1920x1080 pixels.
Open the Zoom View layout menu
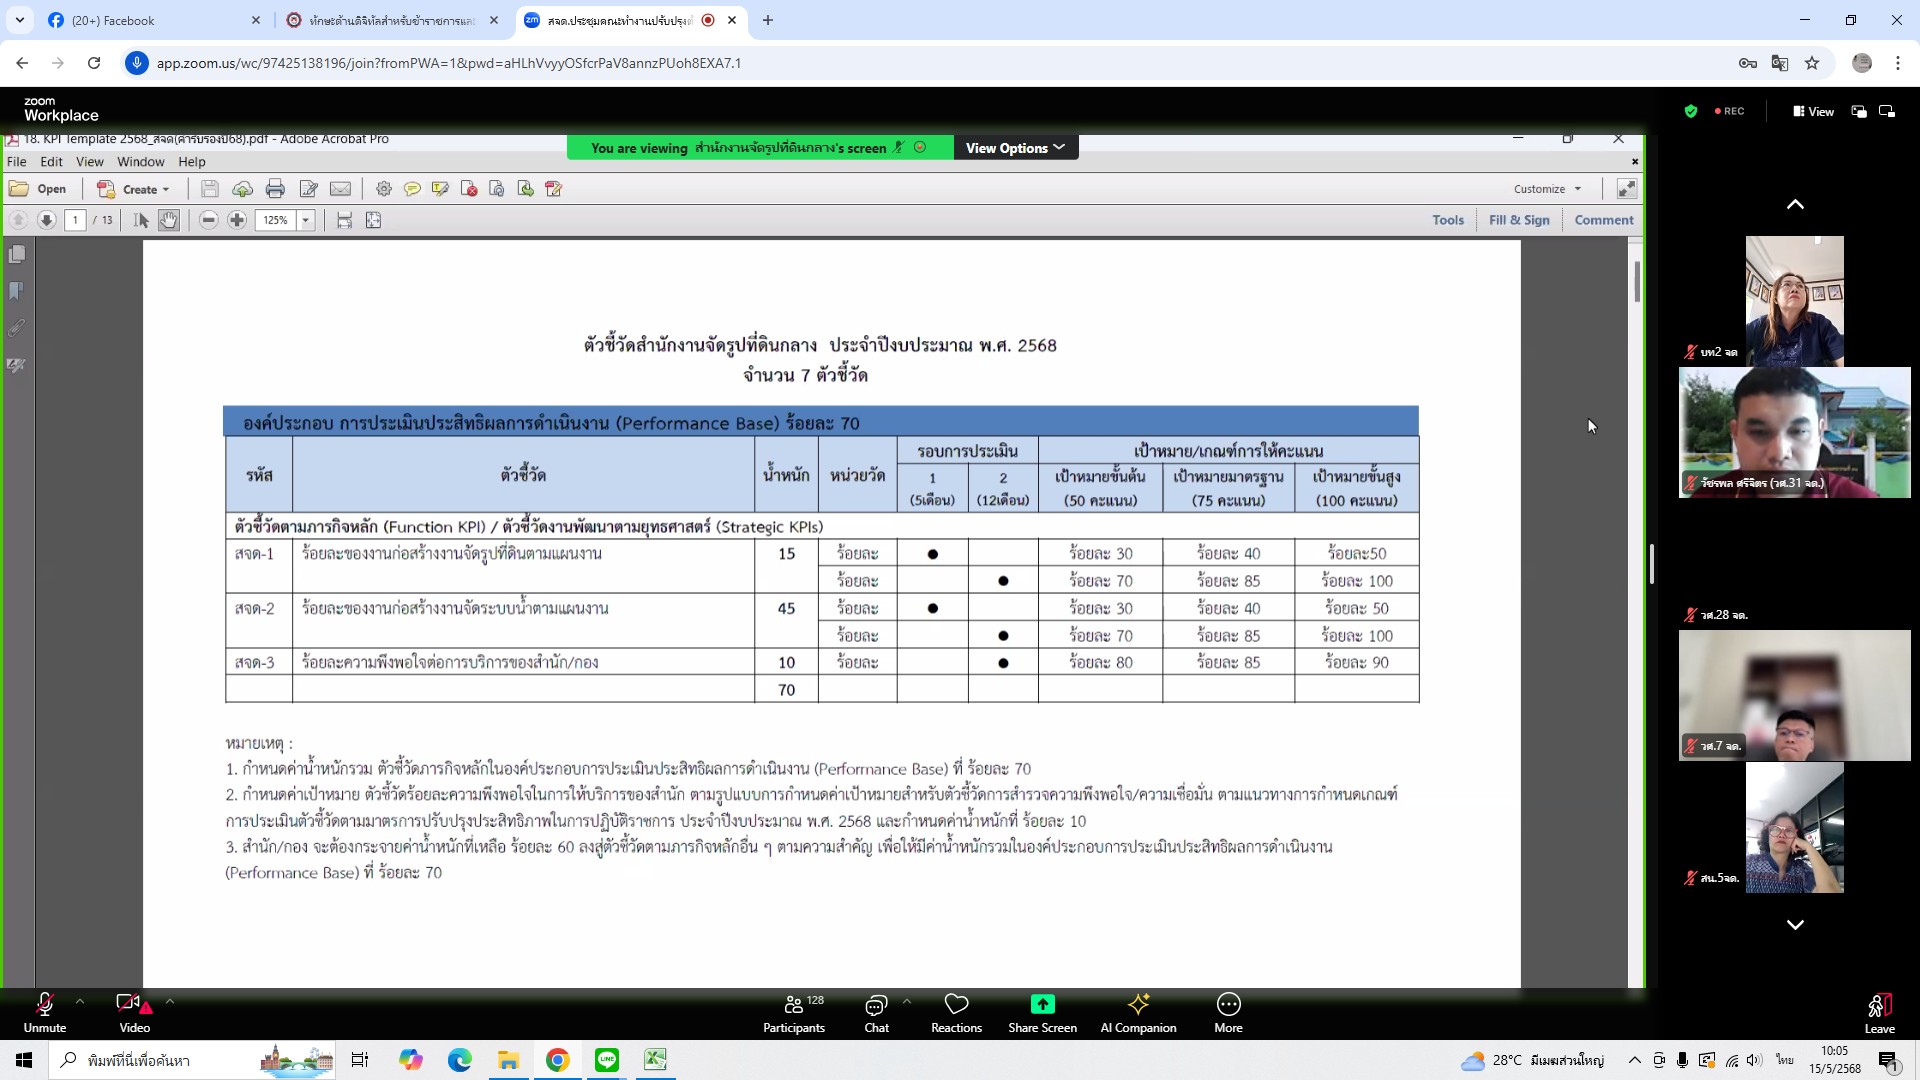click(x=1813, y=111)
